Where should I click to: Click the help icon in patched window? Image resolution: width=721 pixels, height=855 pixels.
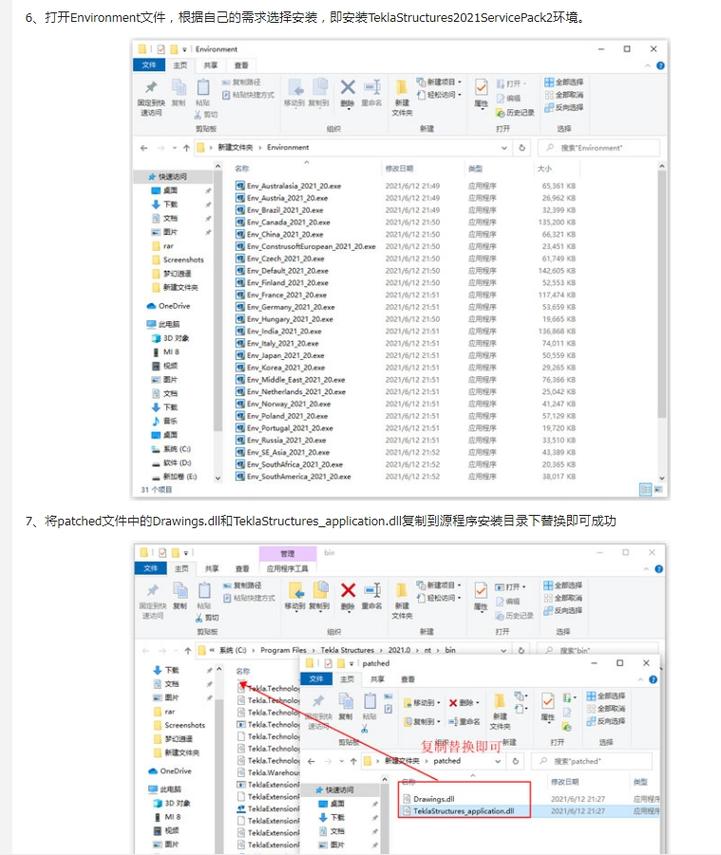coord(653,679)
